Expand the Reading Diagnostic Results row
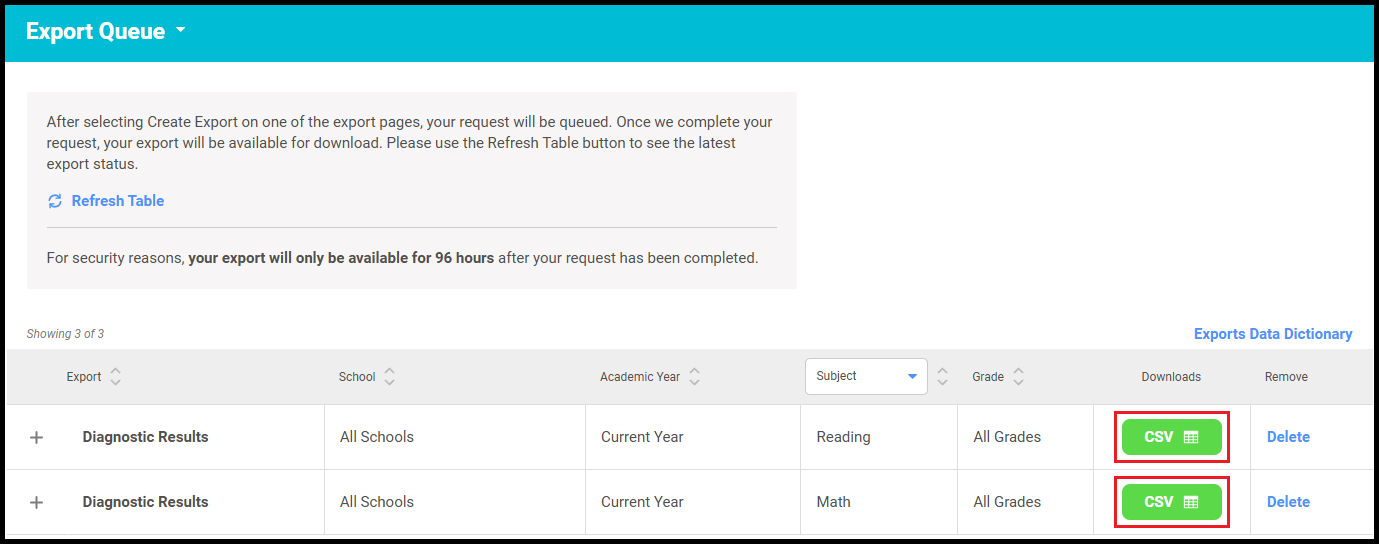The width and height of the screenshot is (1379, 544). point(37,437)
